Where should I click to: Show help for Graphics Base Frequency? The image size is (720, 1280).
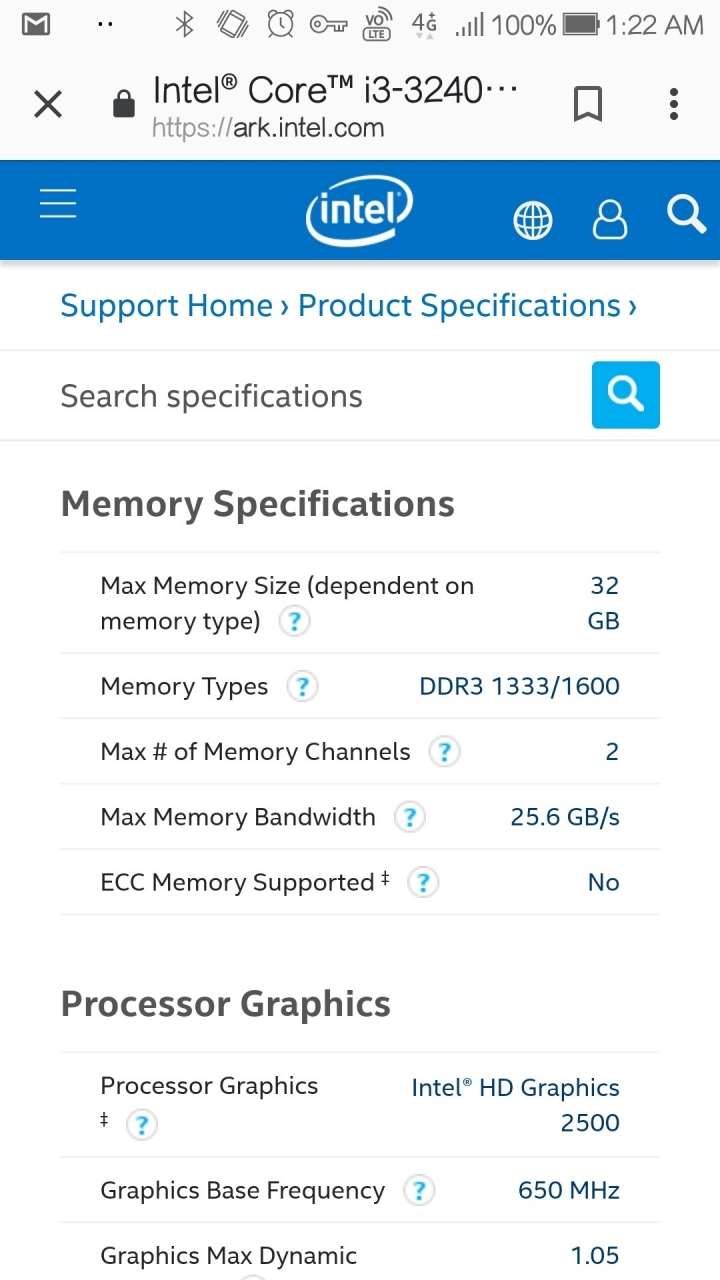(x=418, y=1191)
